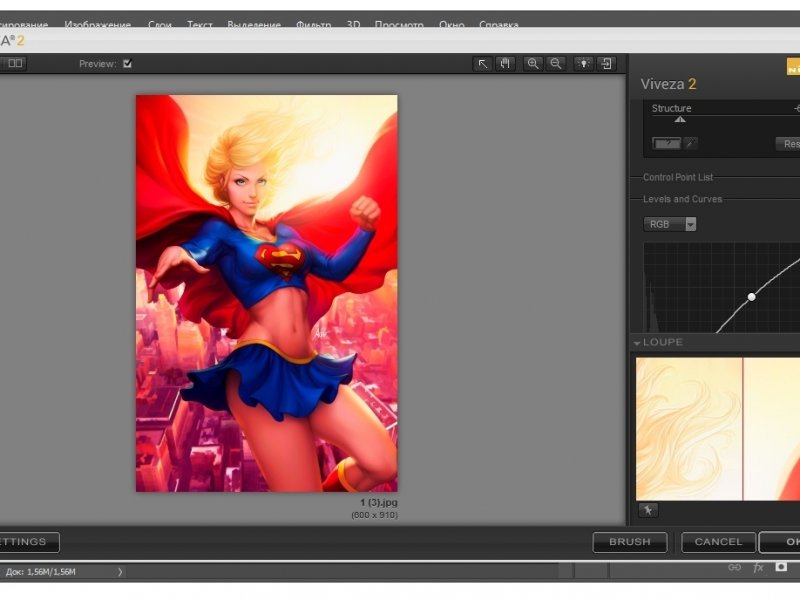This screenshot has height=600, width=800.
Task: Open the Окно menu
Action: tap(452, 24)
